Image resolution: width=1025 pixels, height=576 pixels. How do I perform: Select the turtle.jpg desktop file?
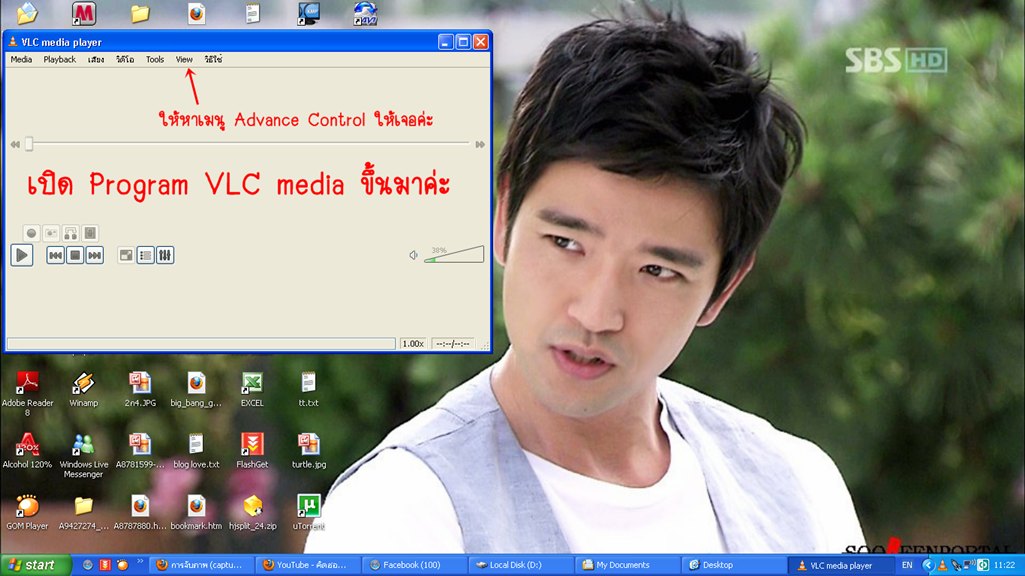309,451
